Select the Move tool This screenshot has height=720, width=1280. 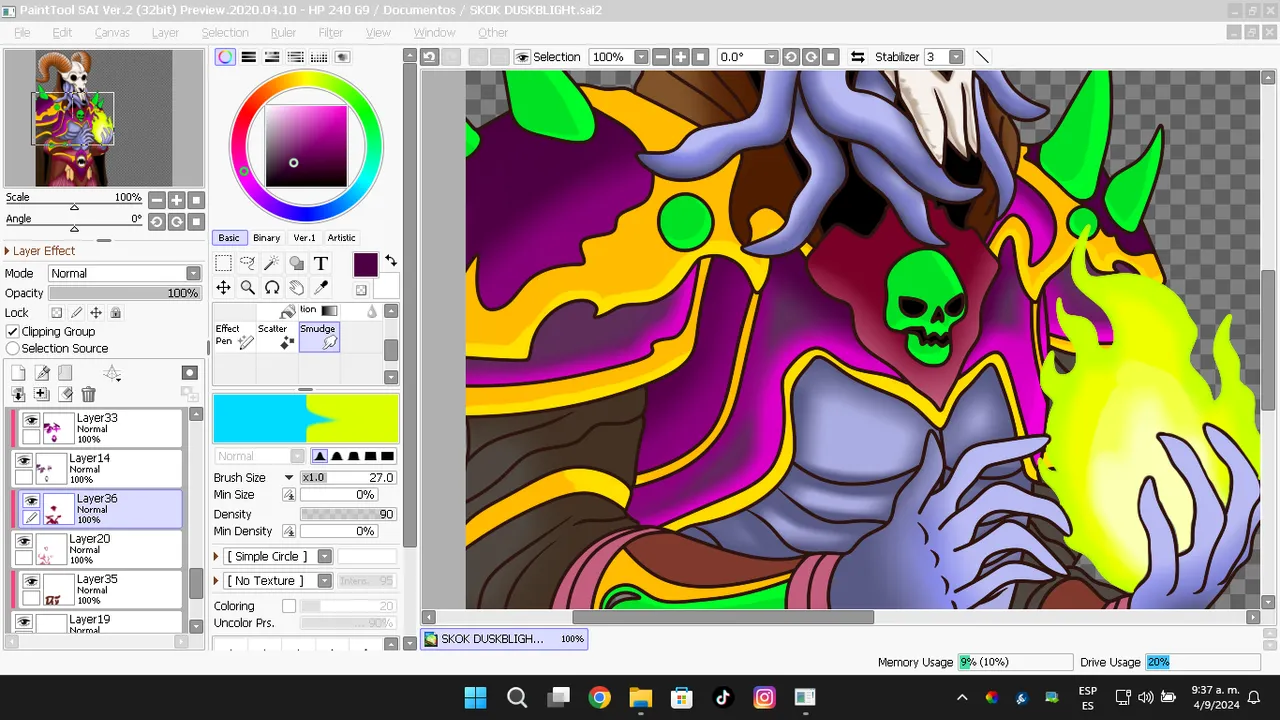[x=223, y=288]
